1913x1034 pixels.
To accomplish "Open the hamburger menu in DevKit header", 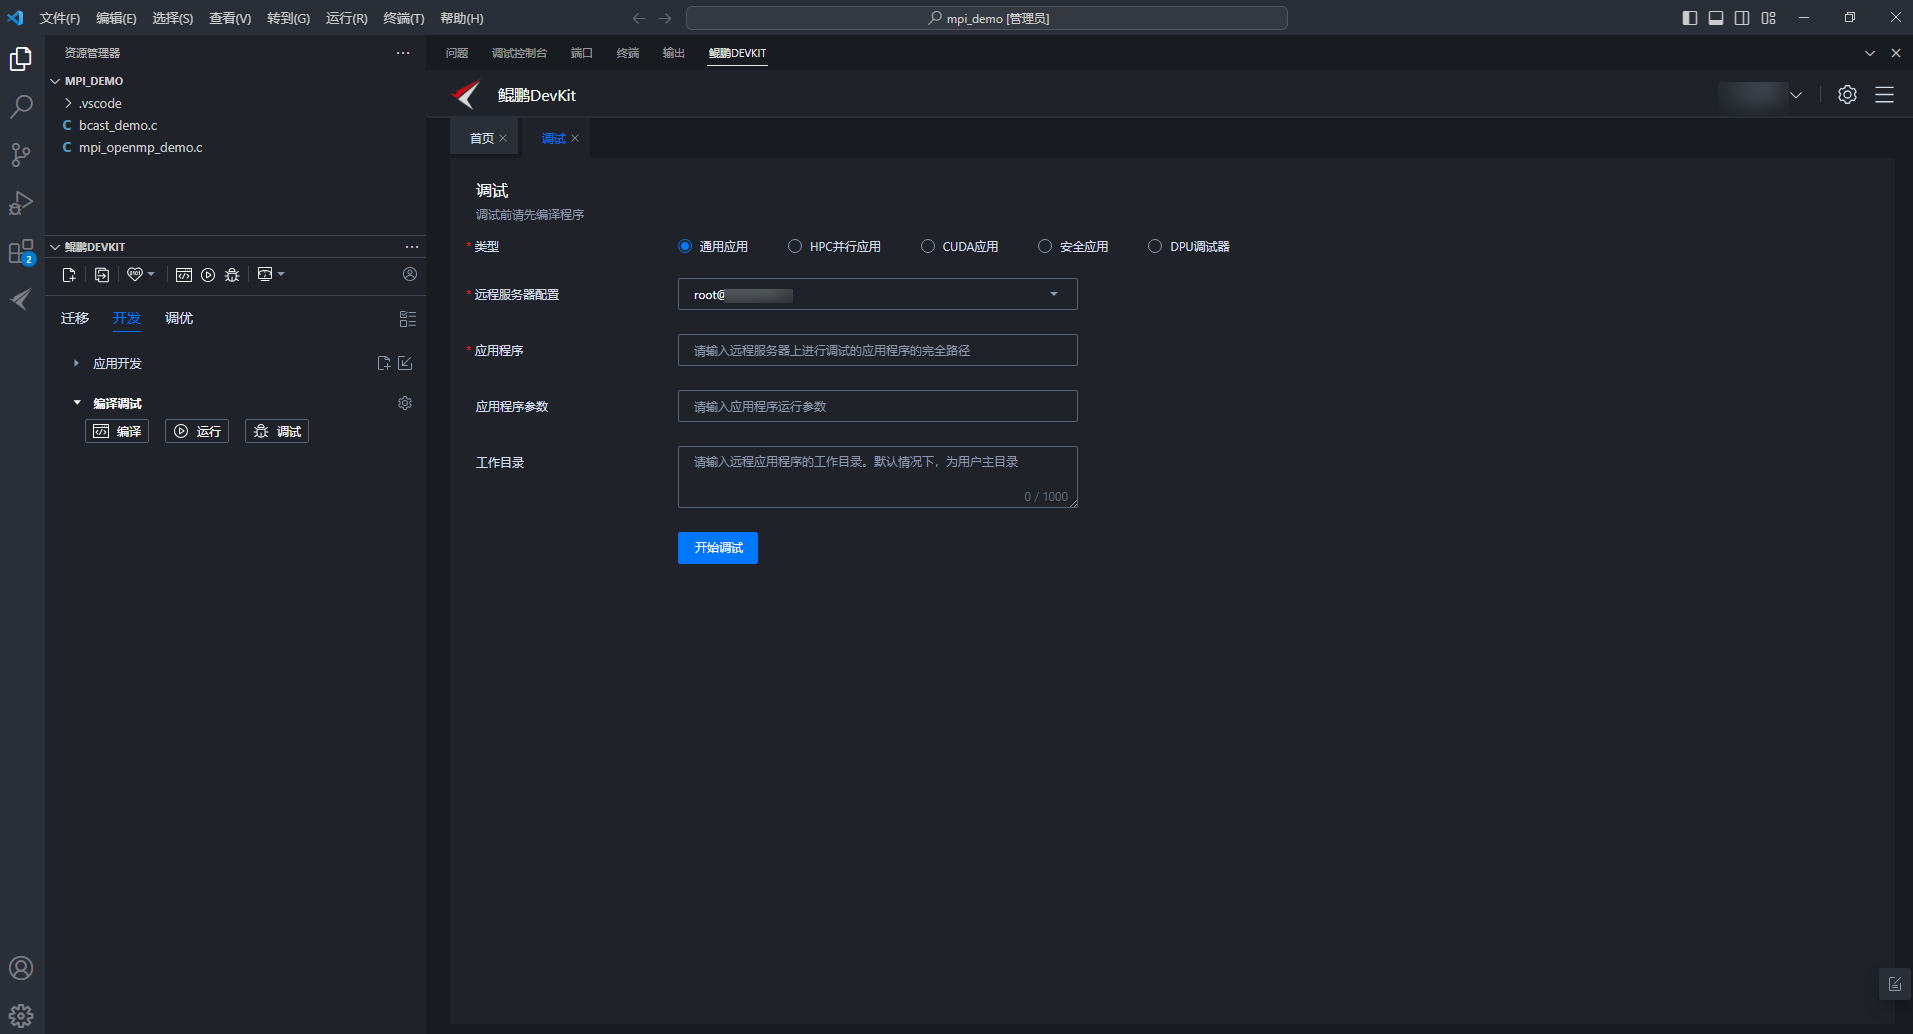I will click(1885, 94).
